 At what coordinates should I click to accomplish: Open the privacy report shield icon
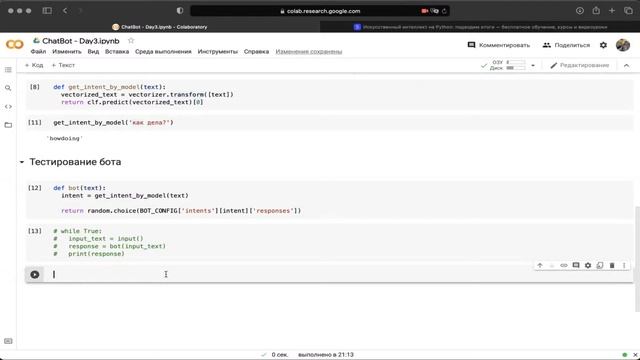coord(180,11)
